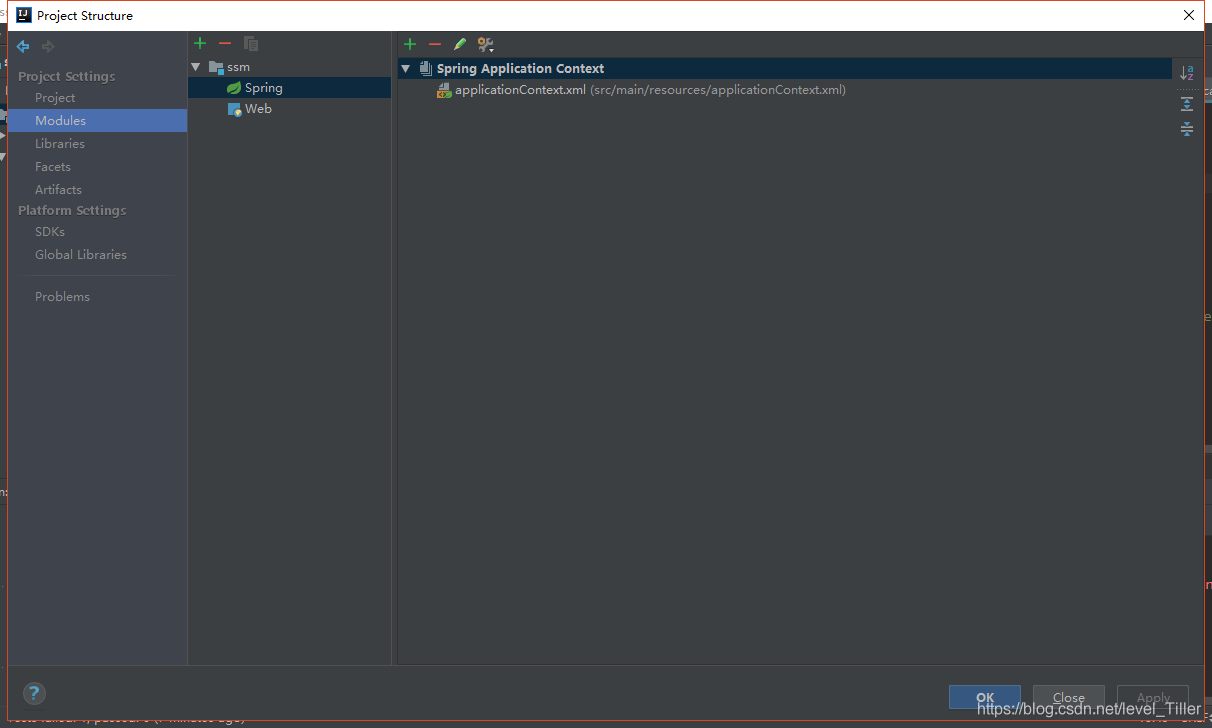1212x728 pixels.
Task: Remove the selected module facet
Action: pyautogui.click(x=225, y=43)
